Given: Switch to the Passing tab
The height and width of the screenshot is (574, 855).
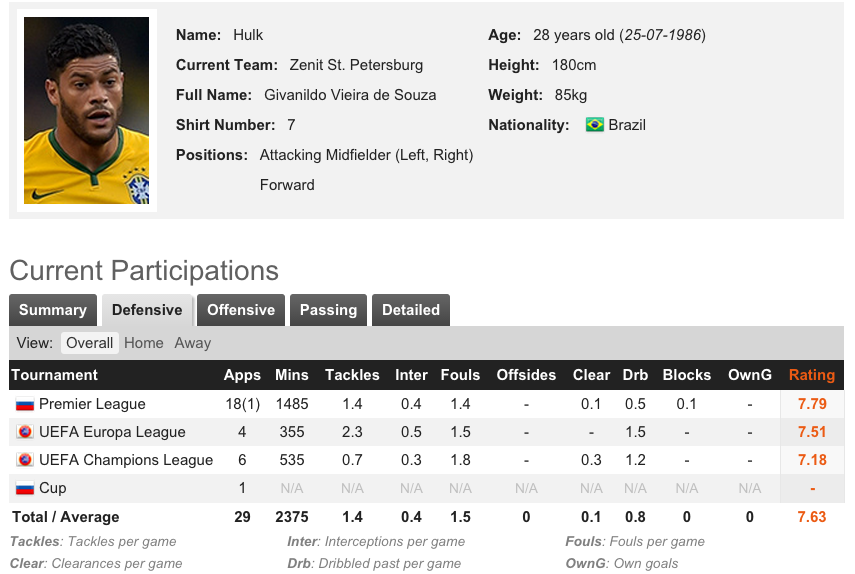Looking at the screenshot, I should pos(328,310).
